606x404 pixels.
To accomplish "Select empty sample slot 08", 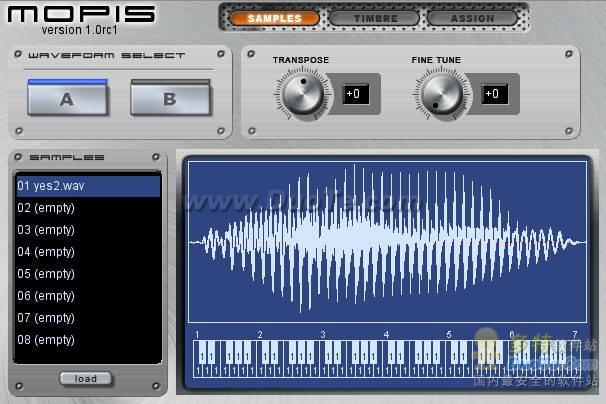I will (88, 340).
